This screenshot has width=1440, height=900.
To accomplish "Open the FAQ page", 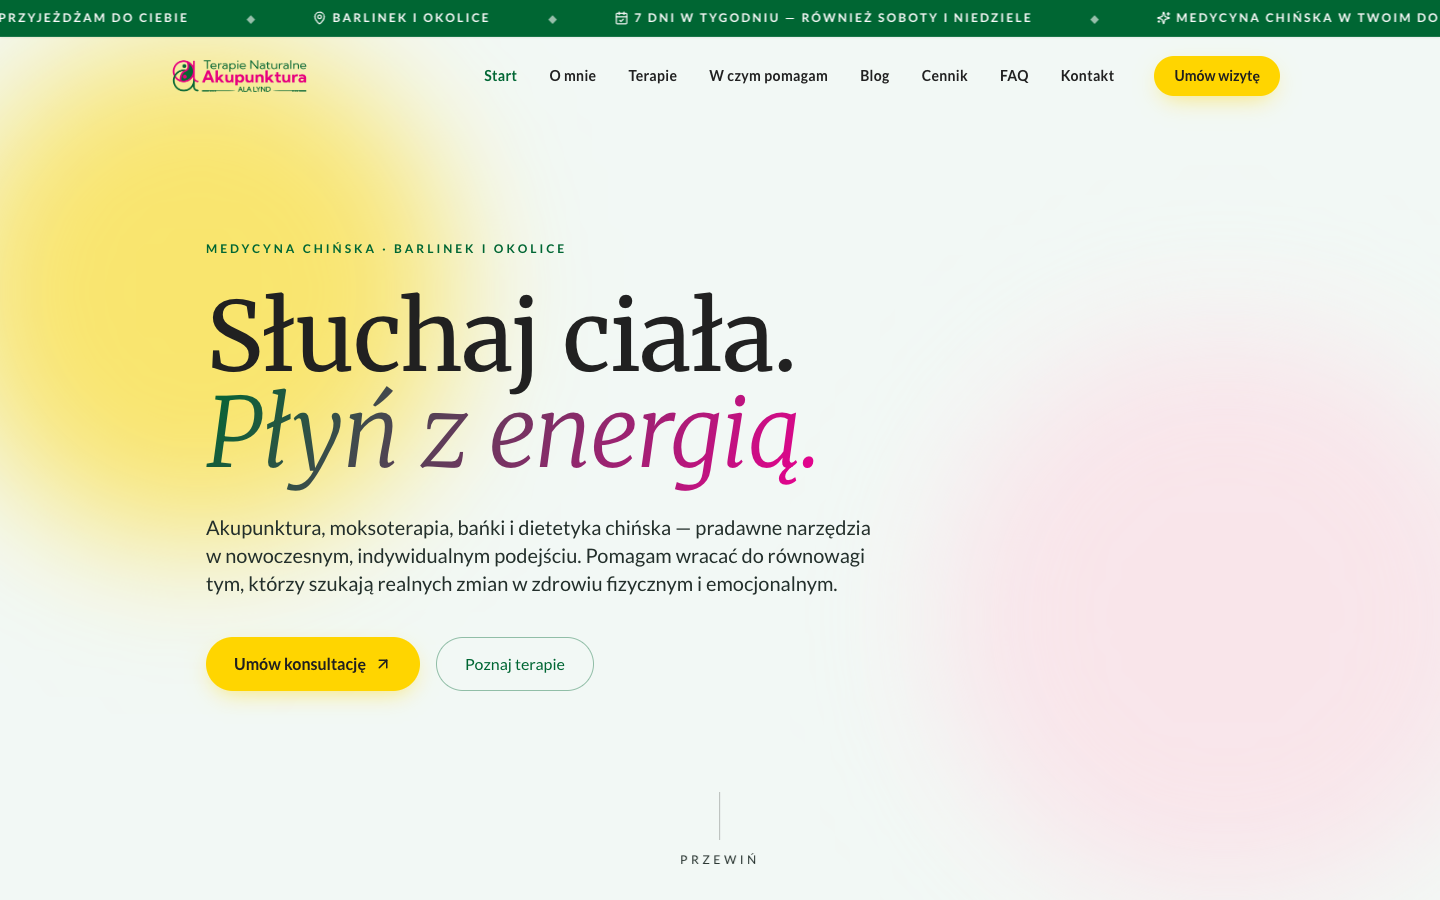I will pos(1014,76).
